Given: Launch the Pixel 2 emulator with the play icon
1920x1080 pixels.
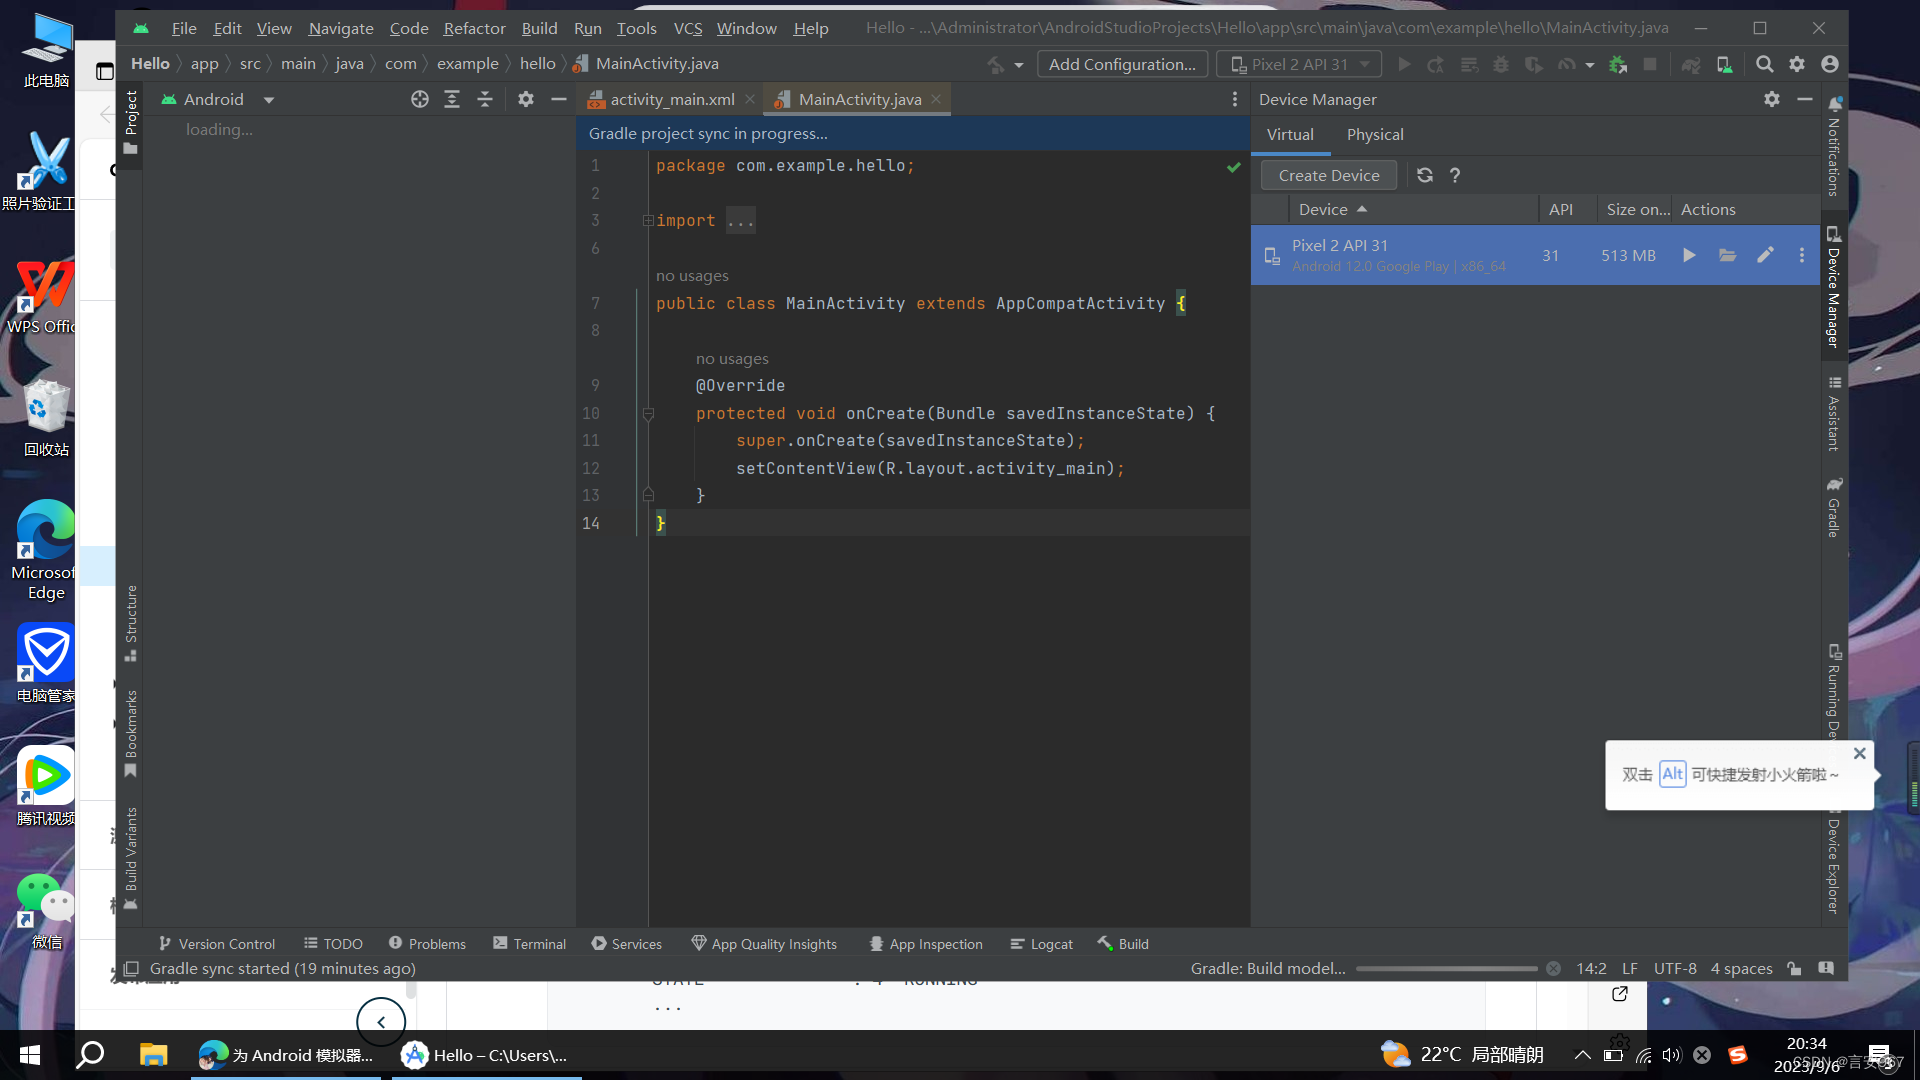Looking at the screenshot, I should pos(1688,255).
